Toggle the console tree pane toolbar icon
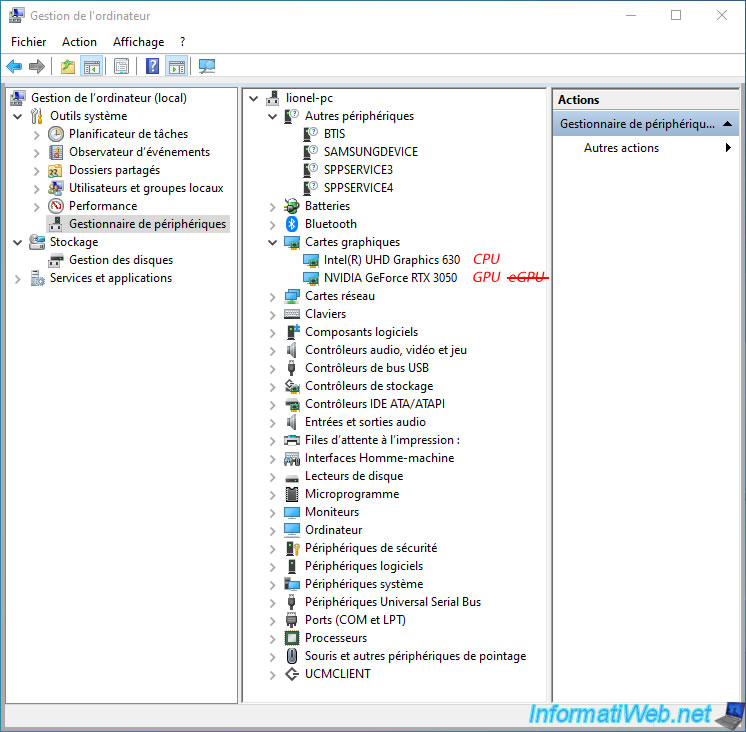The width and height of the screenshot is (746, 732). point(92,67)
